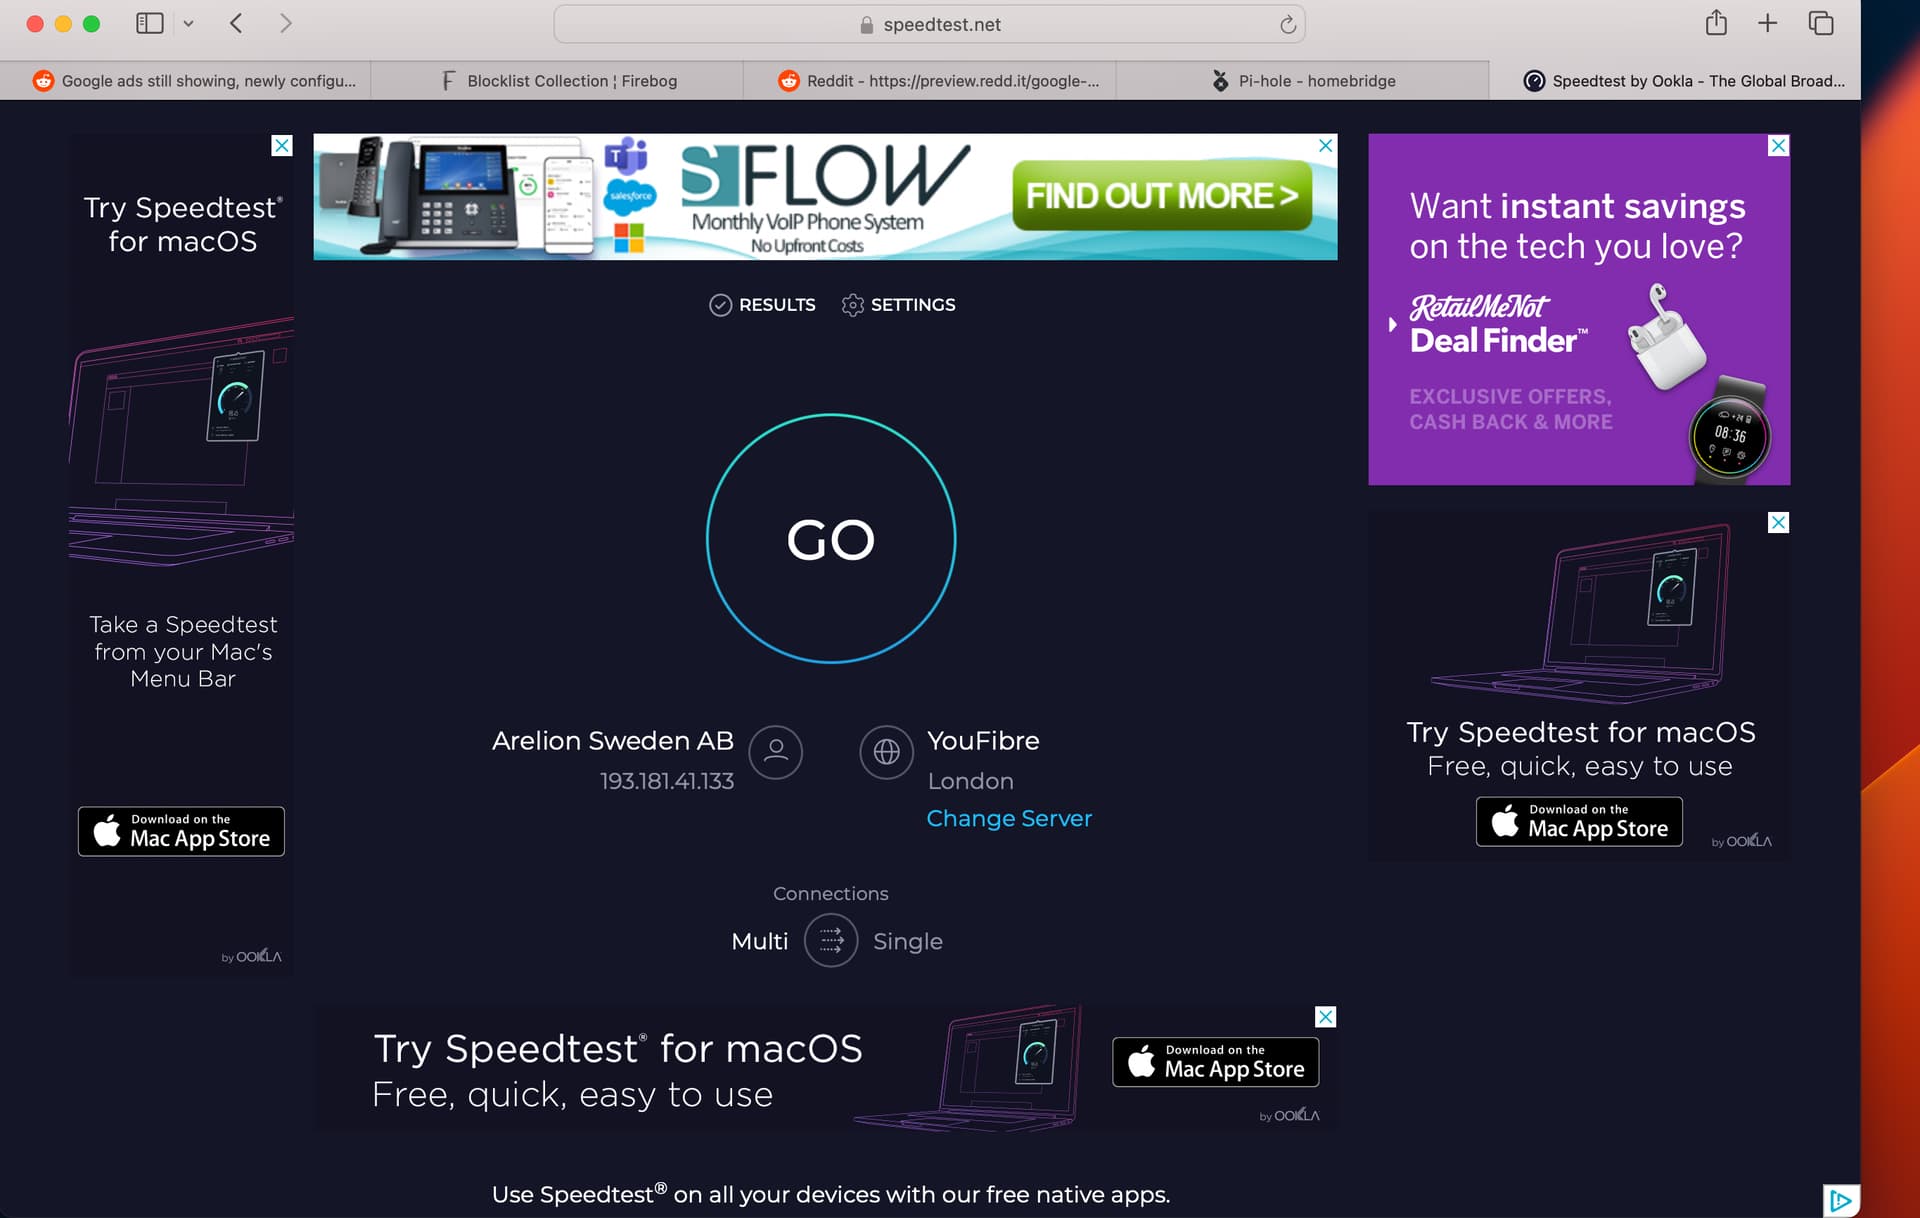Click the user profile icon beside Arelion

coord(775,752)
